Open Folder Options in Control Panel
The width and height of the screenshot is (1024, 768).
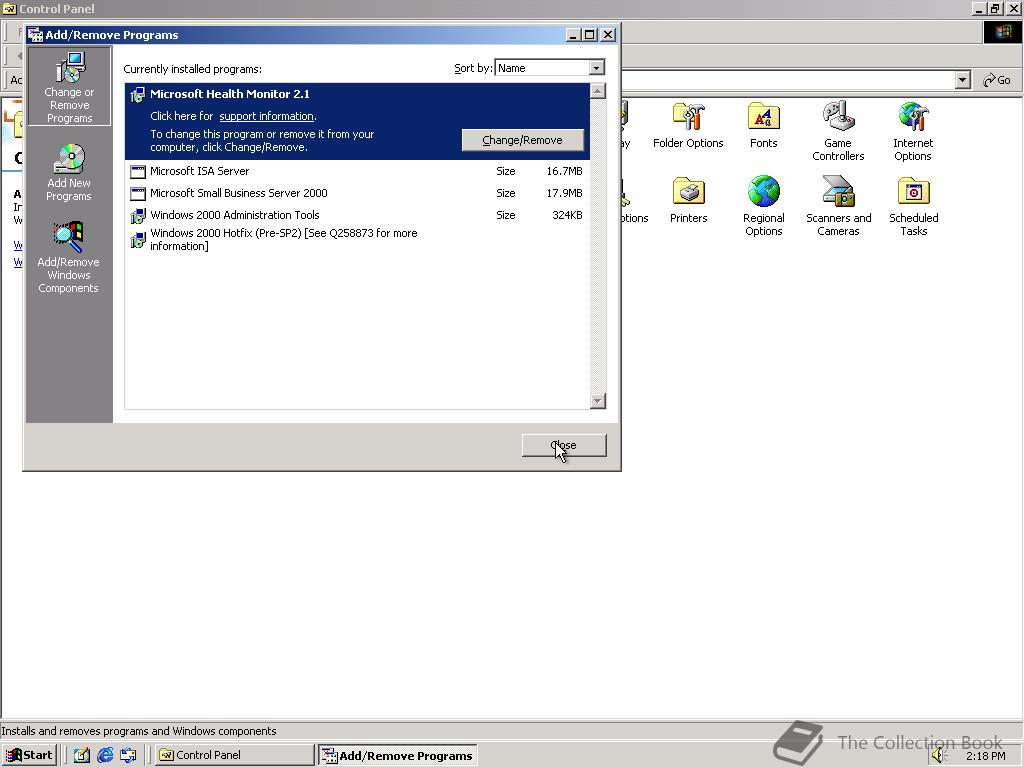pos(688,125)
